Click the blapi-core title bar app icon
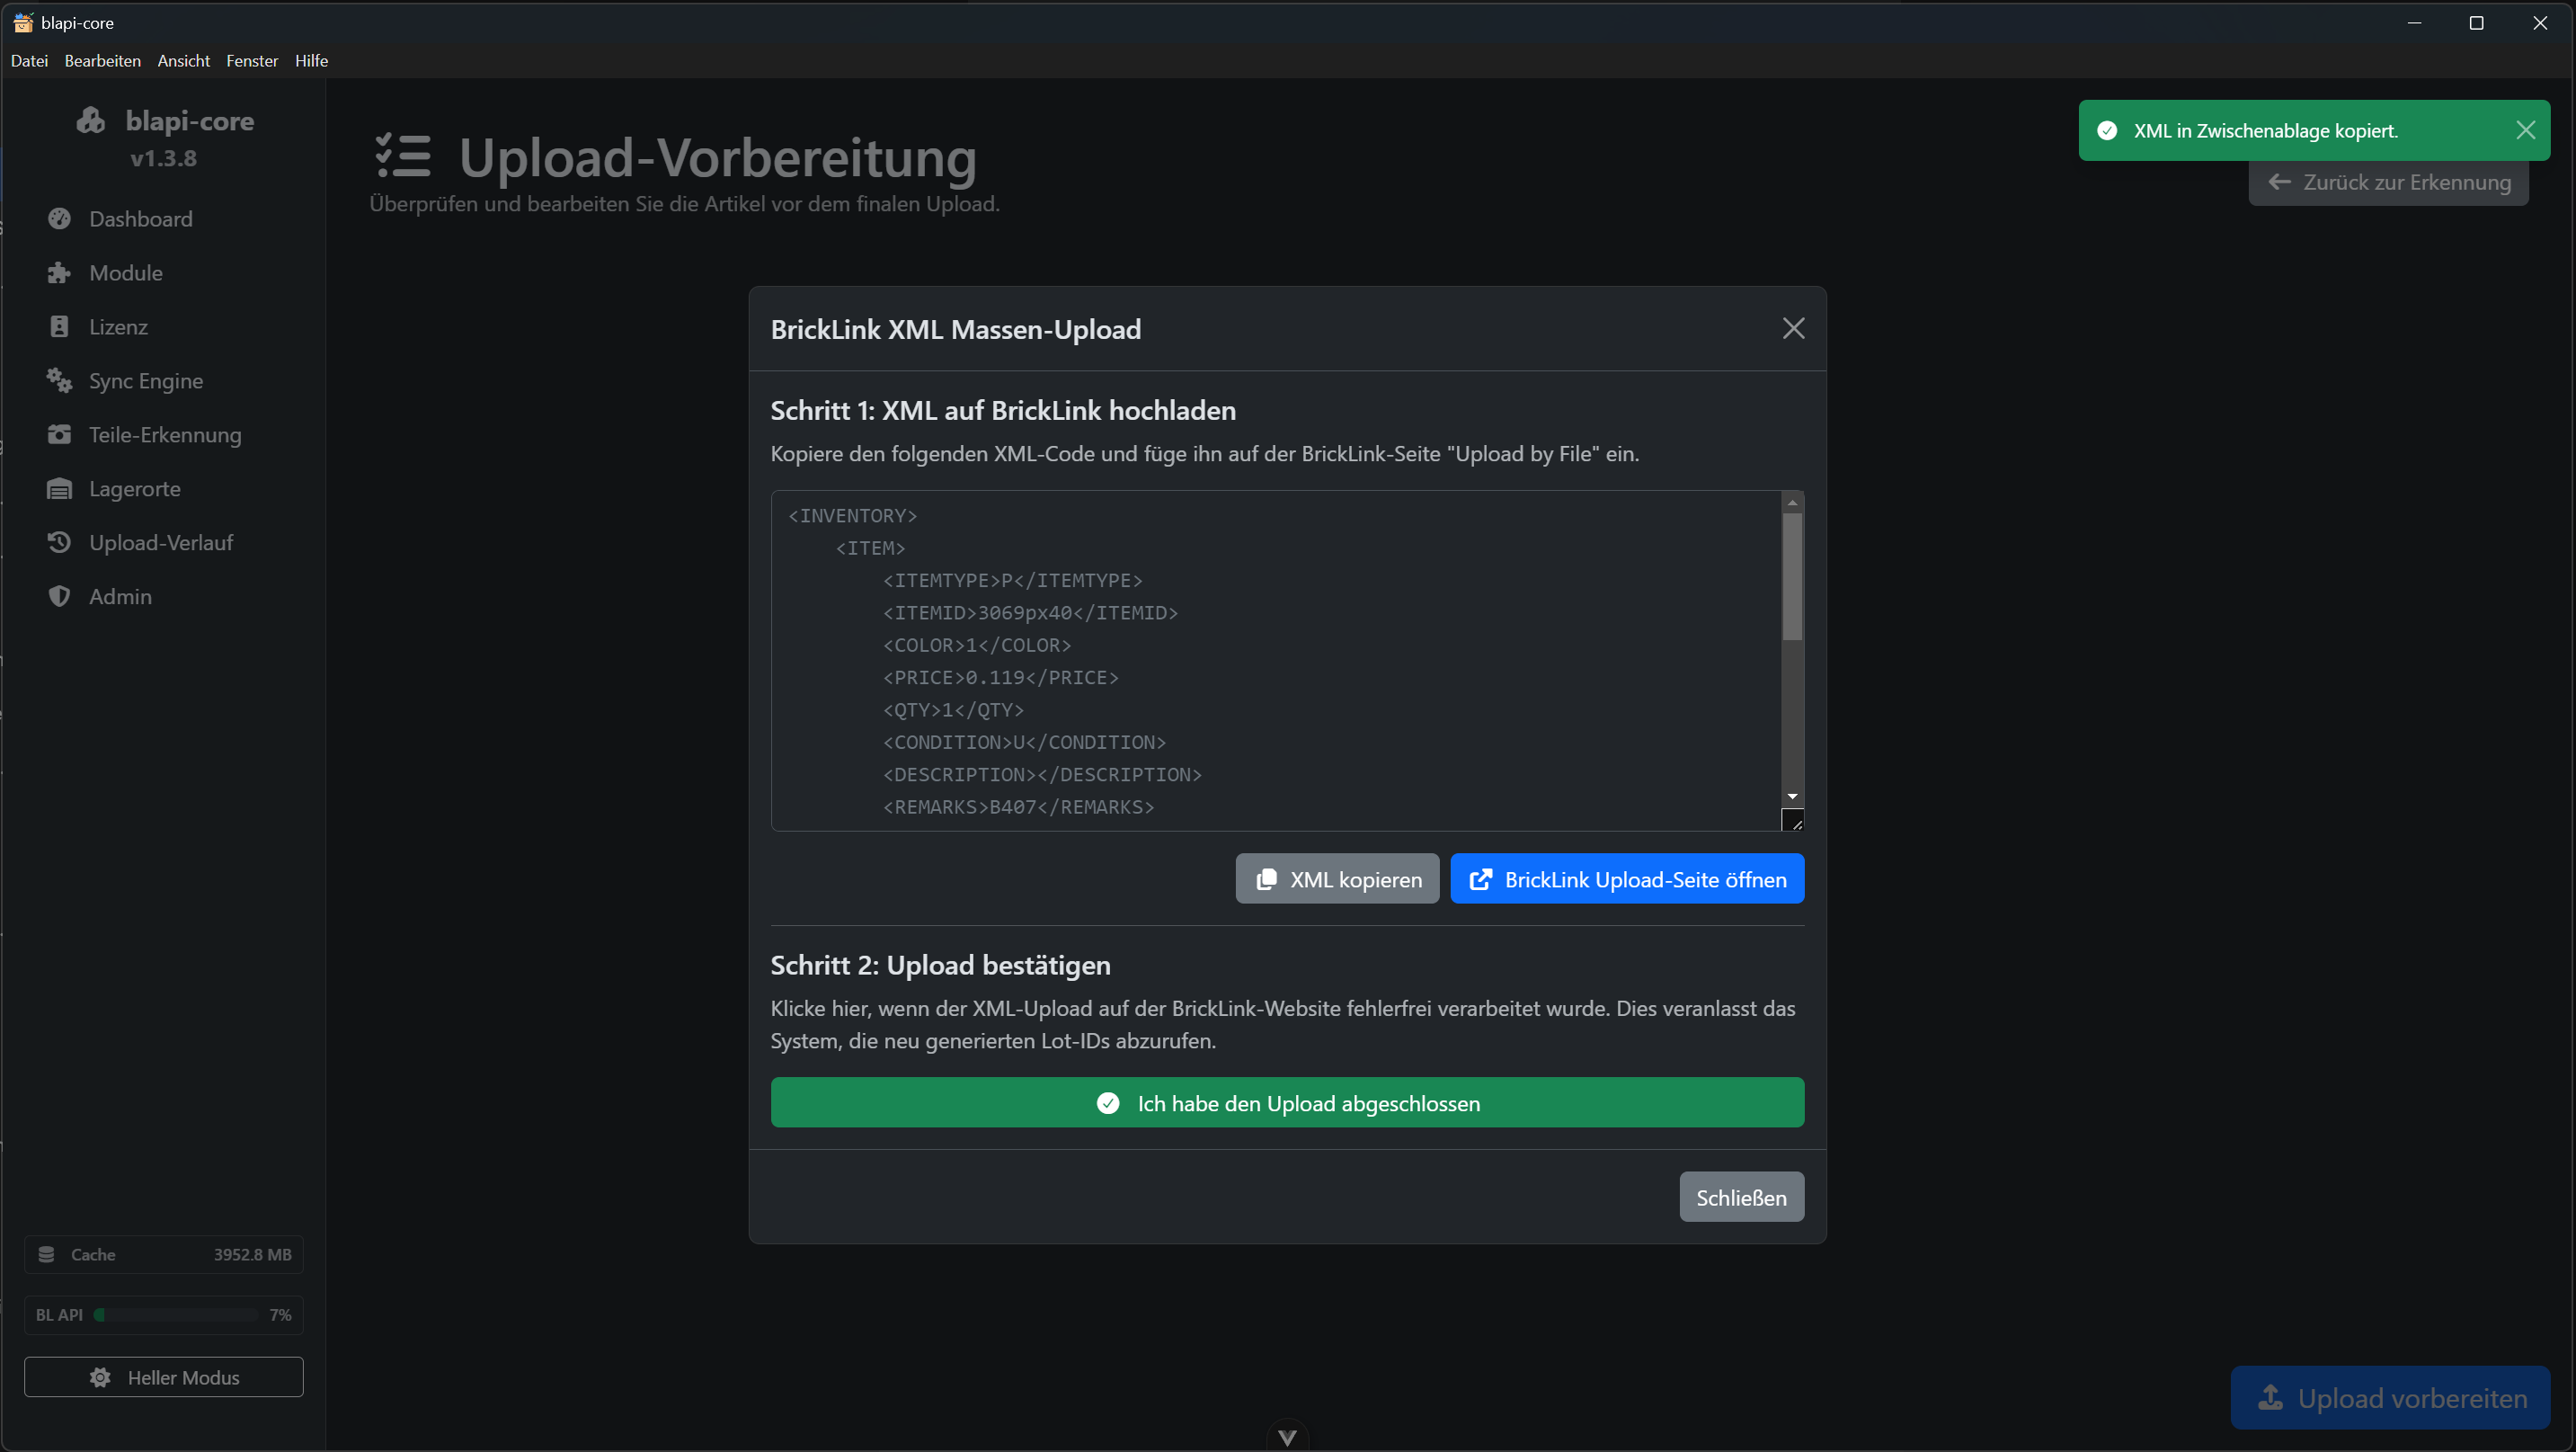 pyautogui.click(x=23, y=22)
